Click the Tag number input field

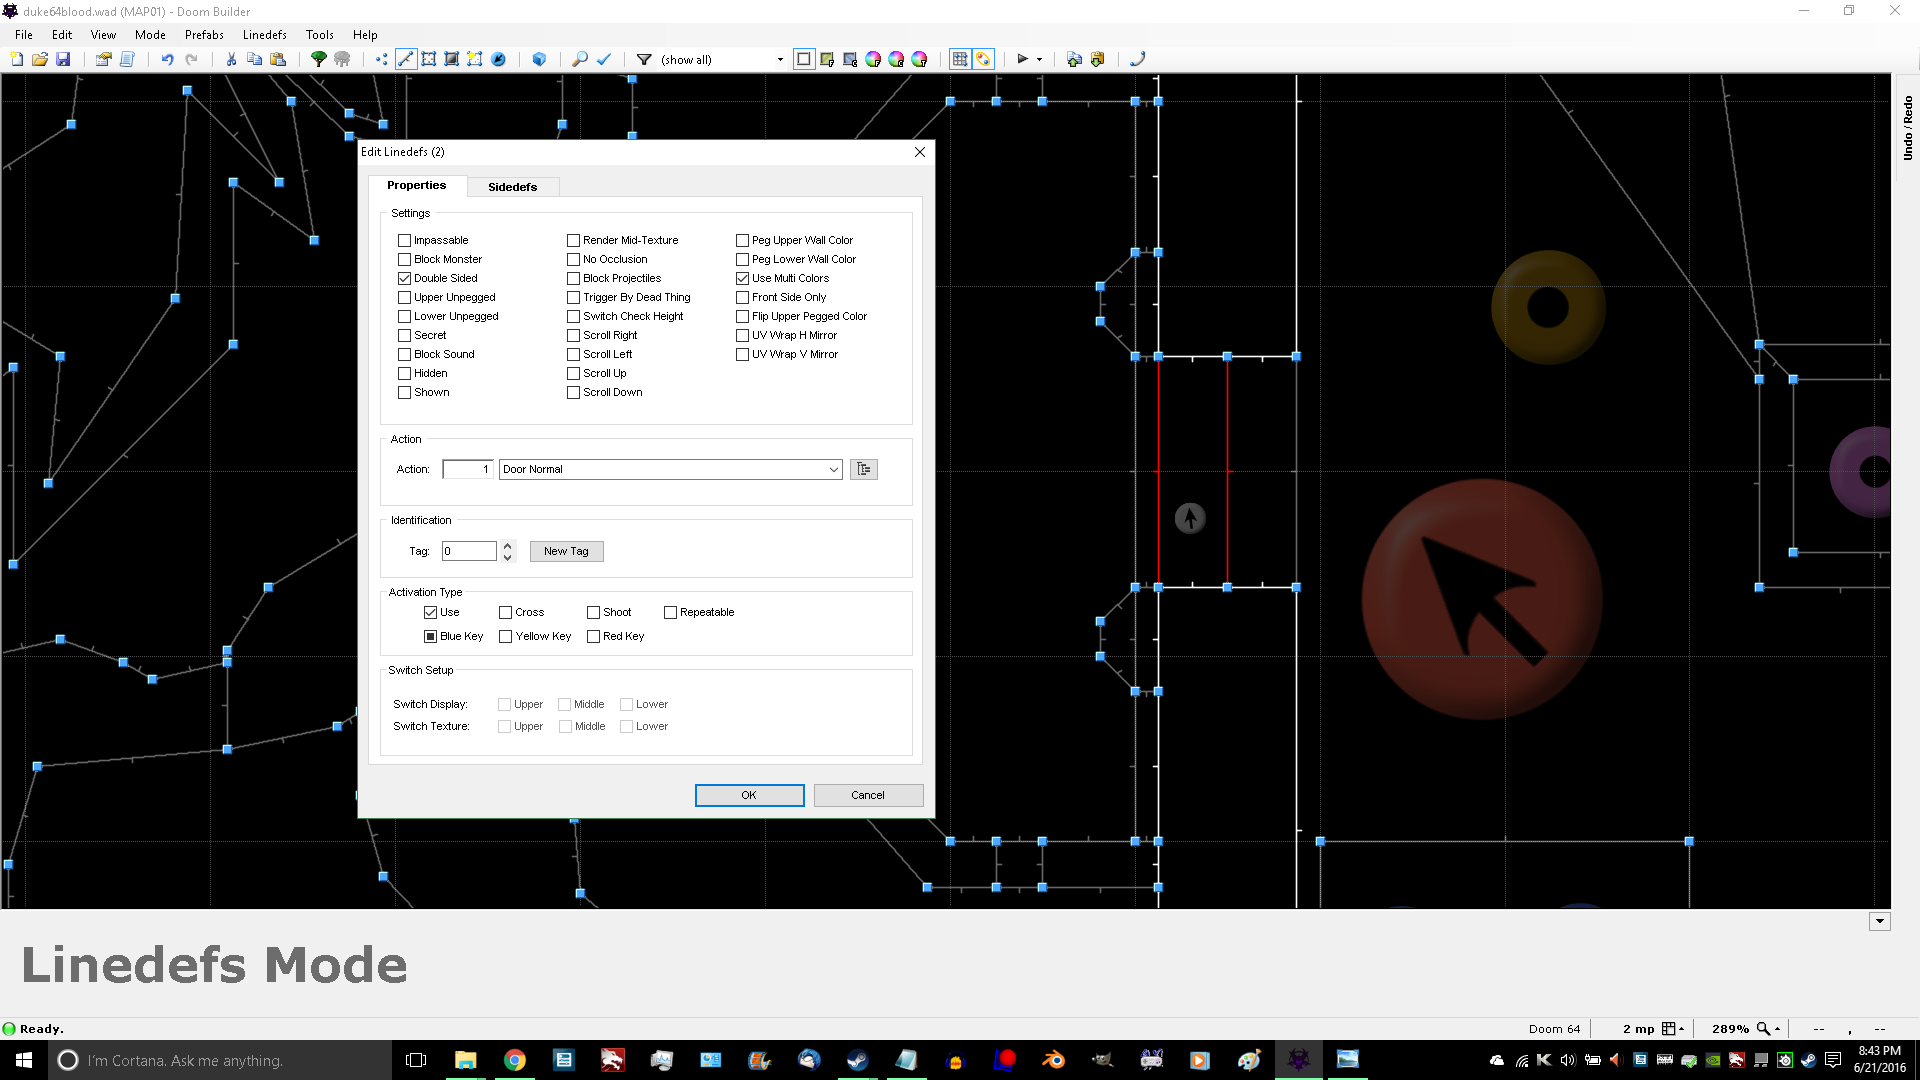468,551
